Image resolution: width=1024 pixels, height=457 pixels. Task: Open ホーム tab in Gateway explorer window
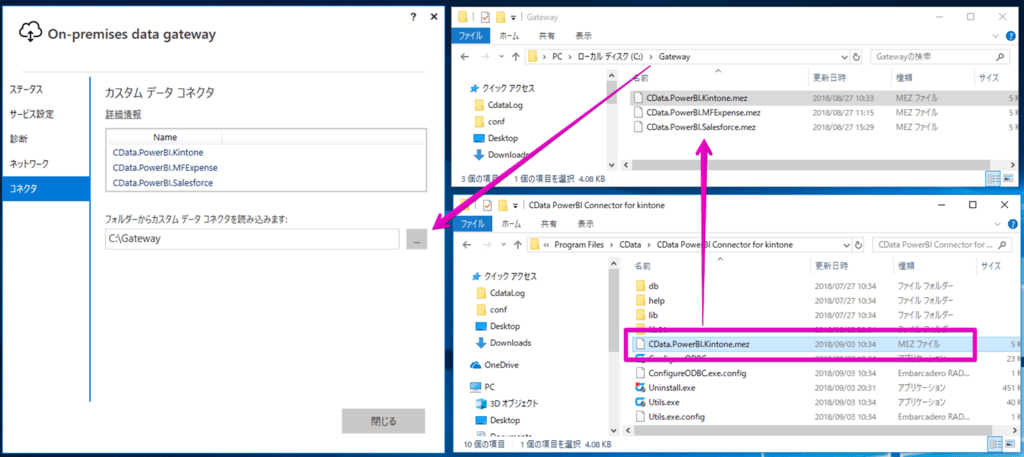(x=509, y=35)
